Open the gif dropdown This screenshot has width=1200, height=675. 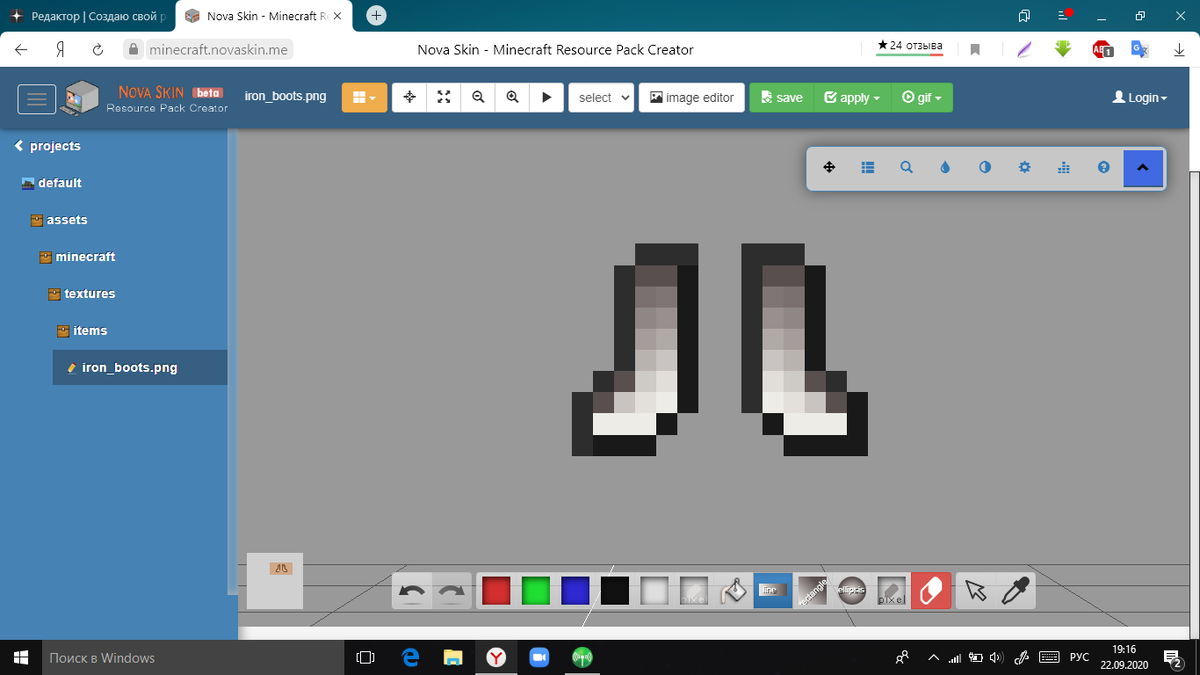coord(921,97)
